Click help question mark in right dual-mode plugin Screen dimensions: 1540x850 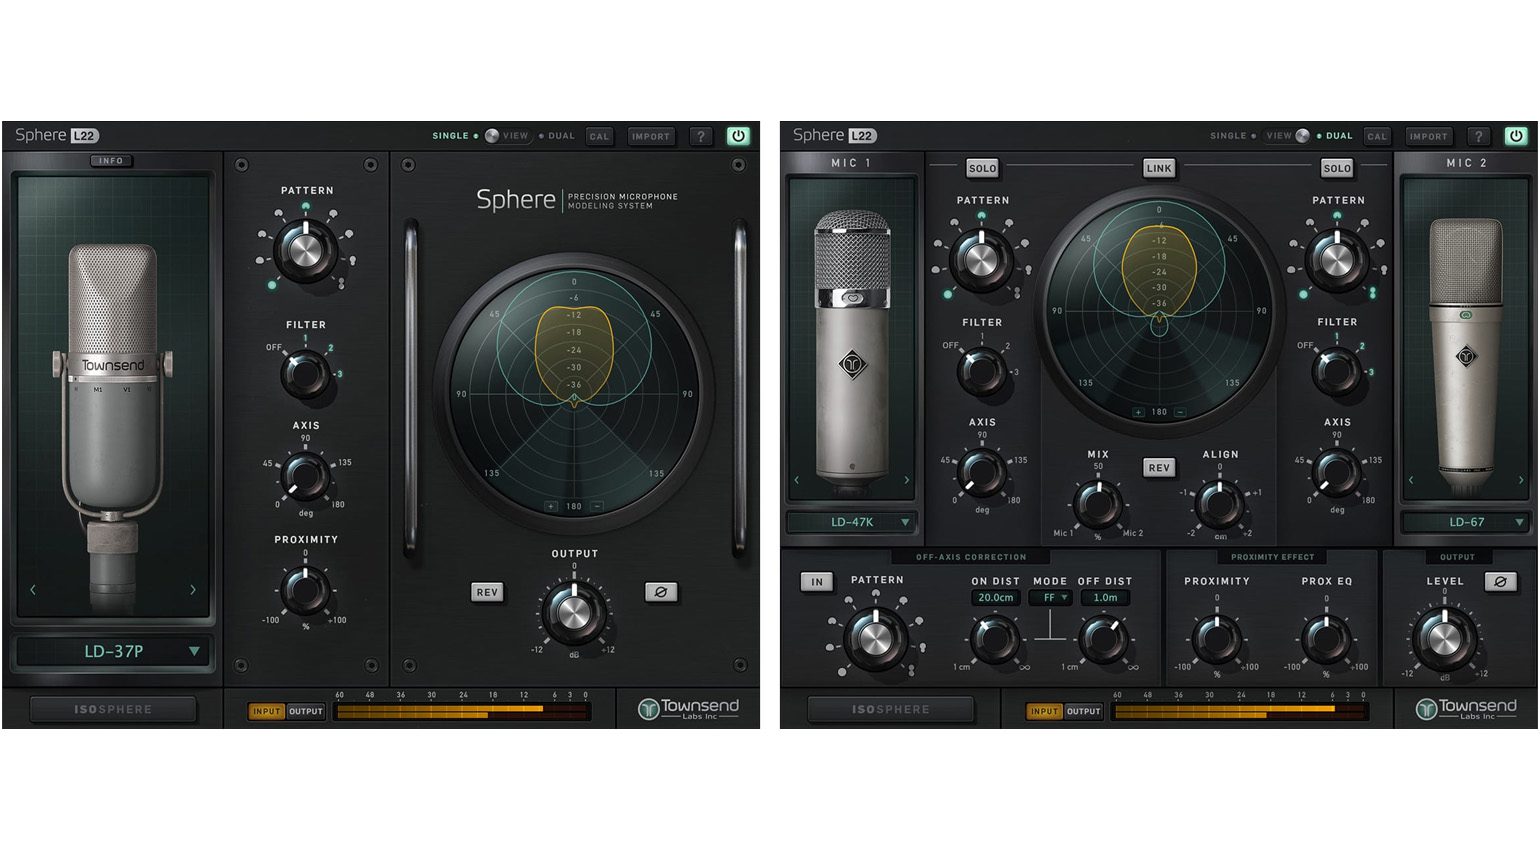(1478, 136)
